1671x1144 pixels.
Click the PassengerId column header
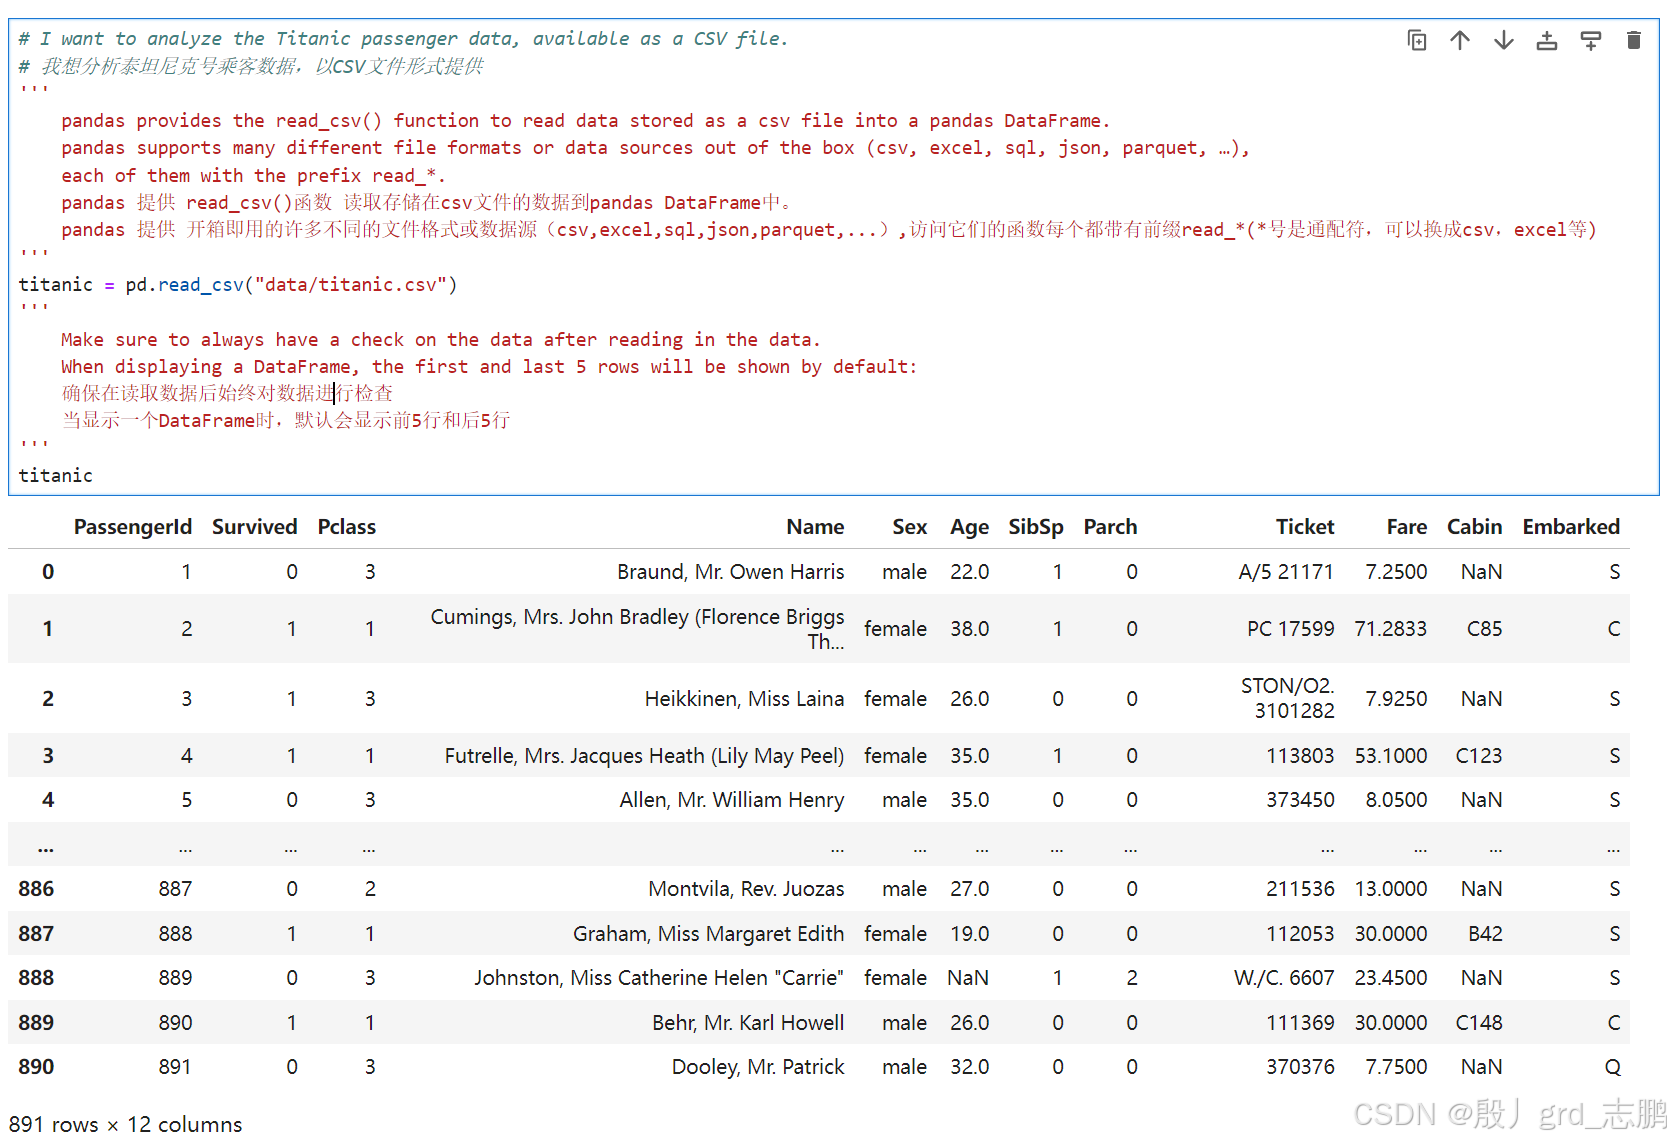click(133, 527)
